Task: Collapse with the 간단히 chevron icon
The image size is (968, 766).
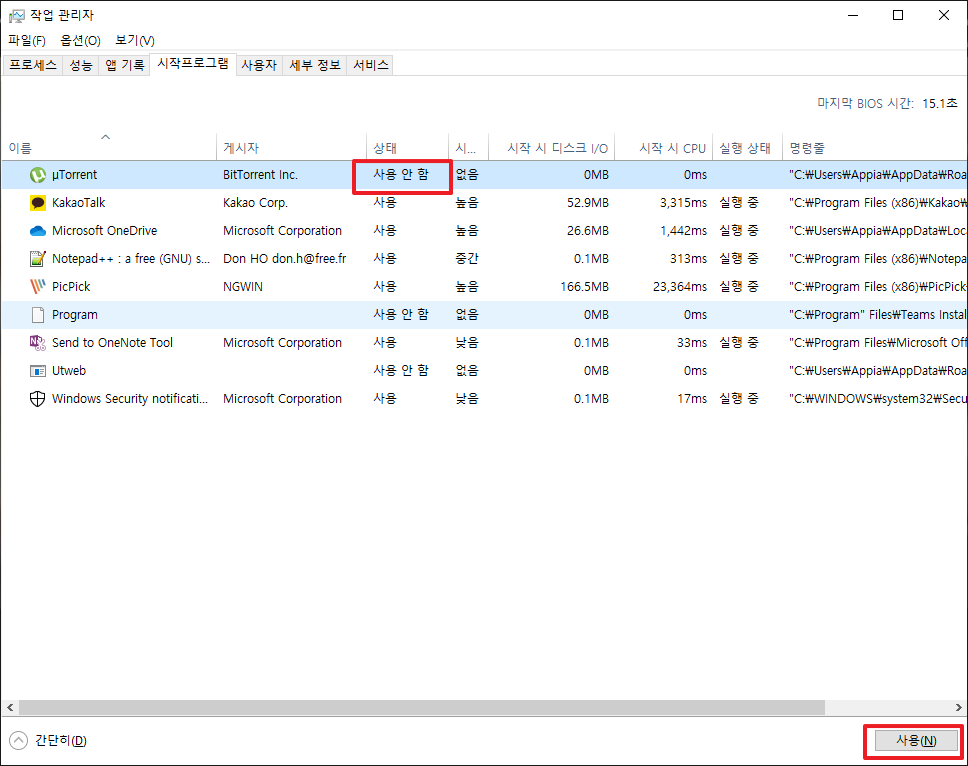Action: coord(19,740)
